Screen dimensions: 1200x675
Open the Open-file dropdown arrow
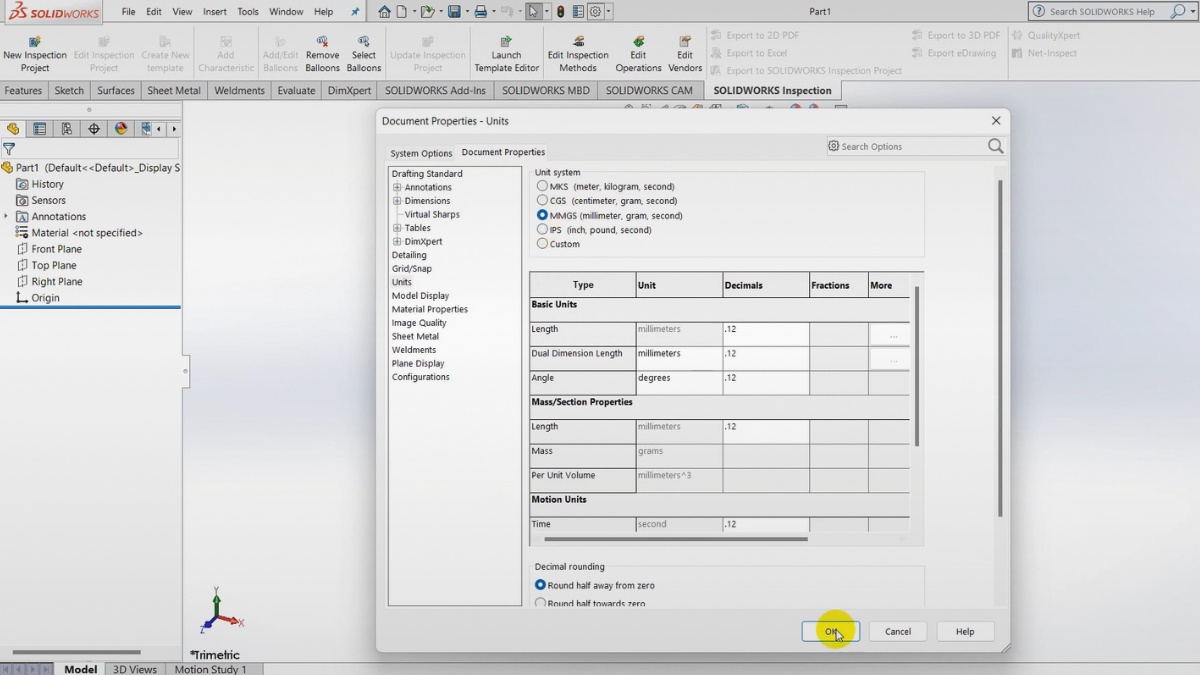(440, 12)
